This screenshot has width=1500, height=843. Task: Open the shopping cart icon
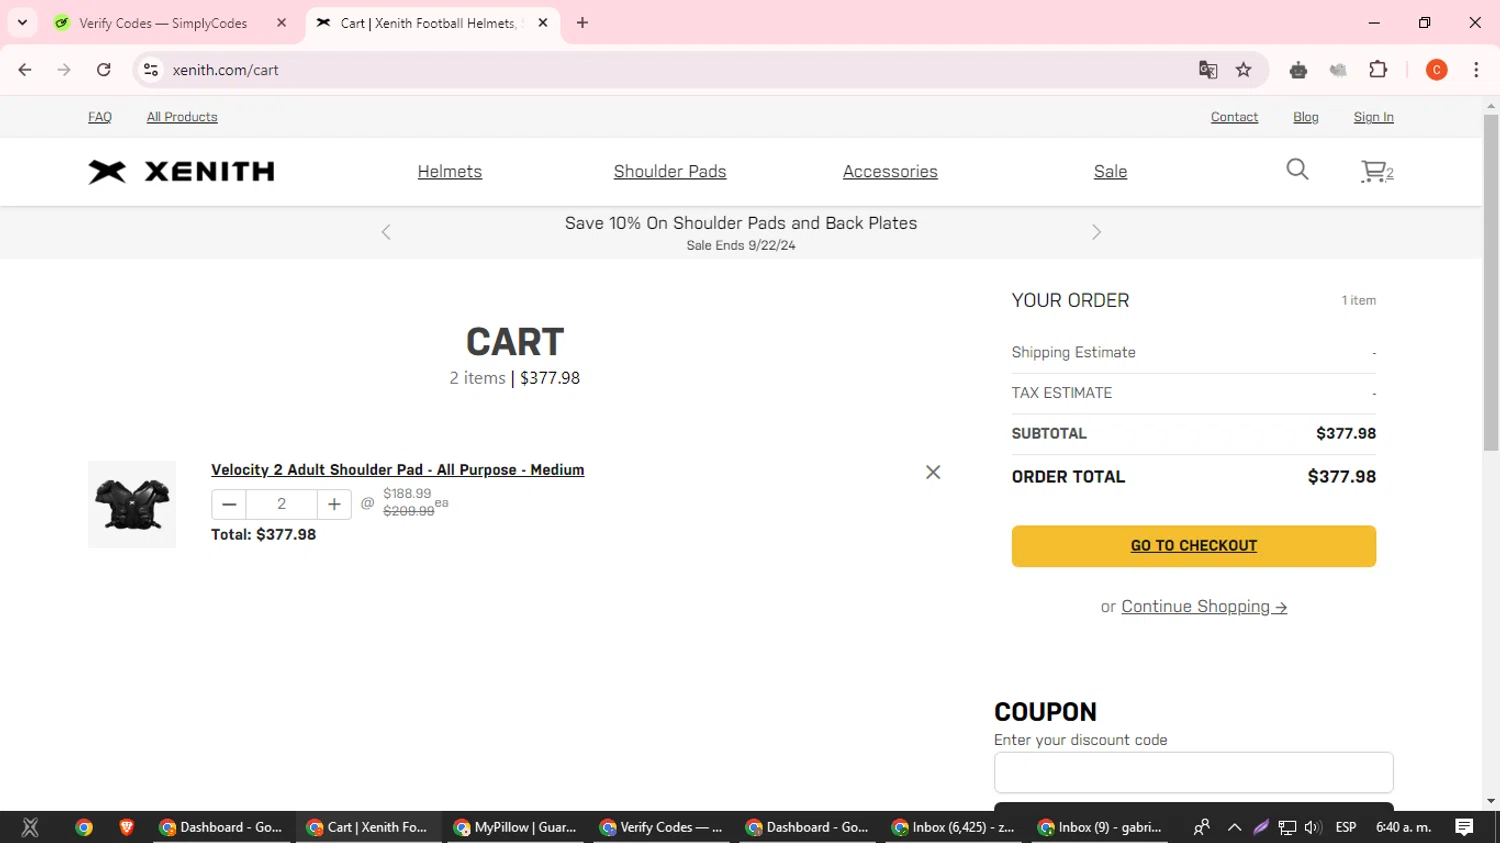1375,172
